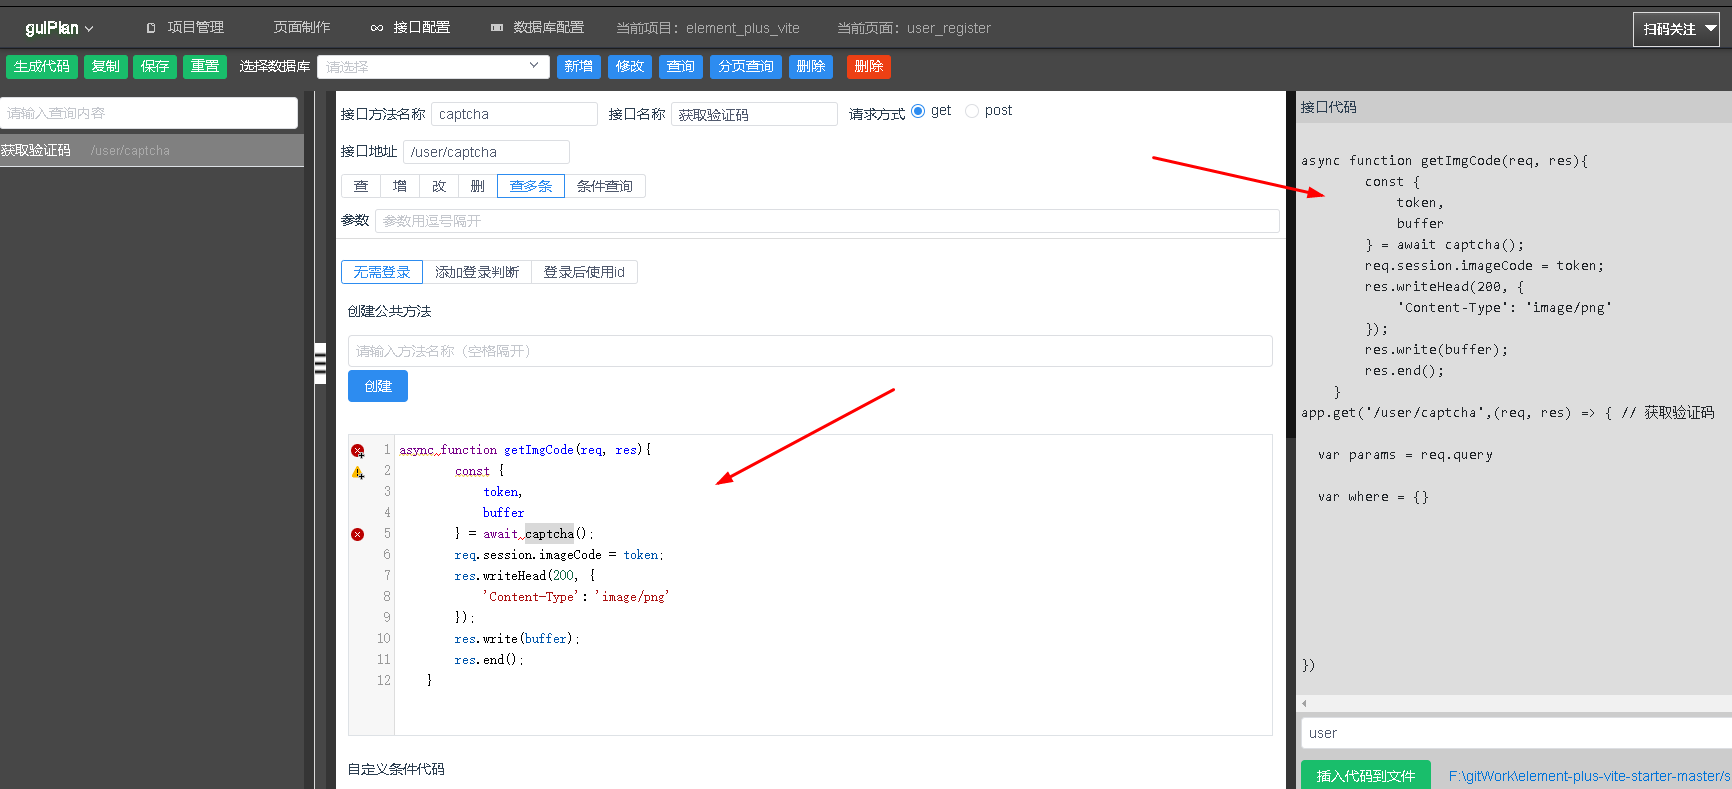
Task: Focus the 参数 input field
Action: [x=827, y=221]
